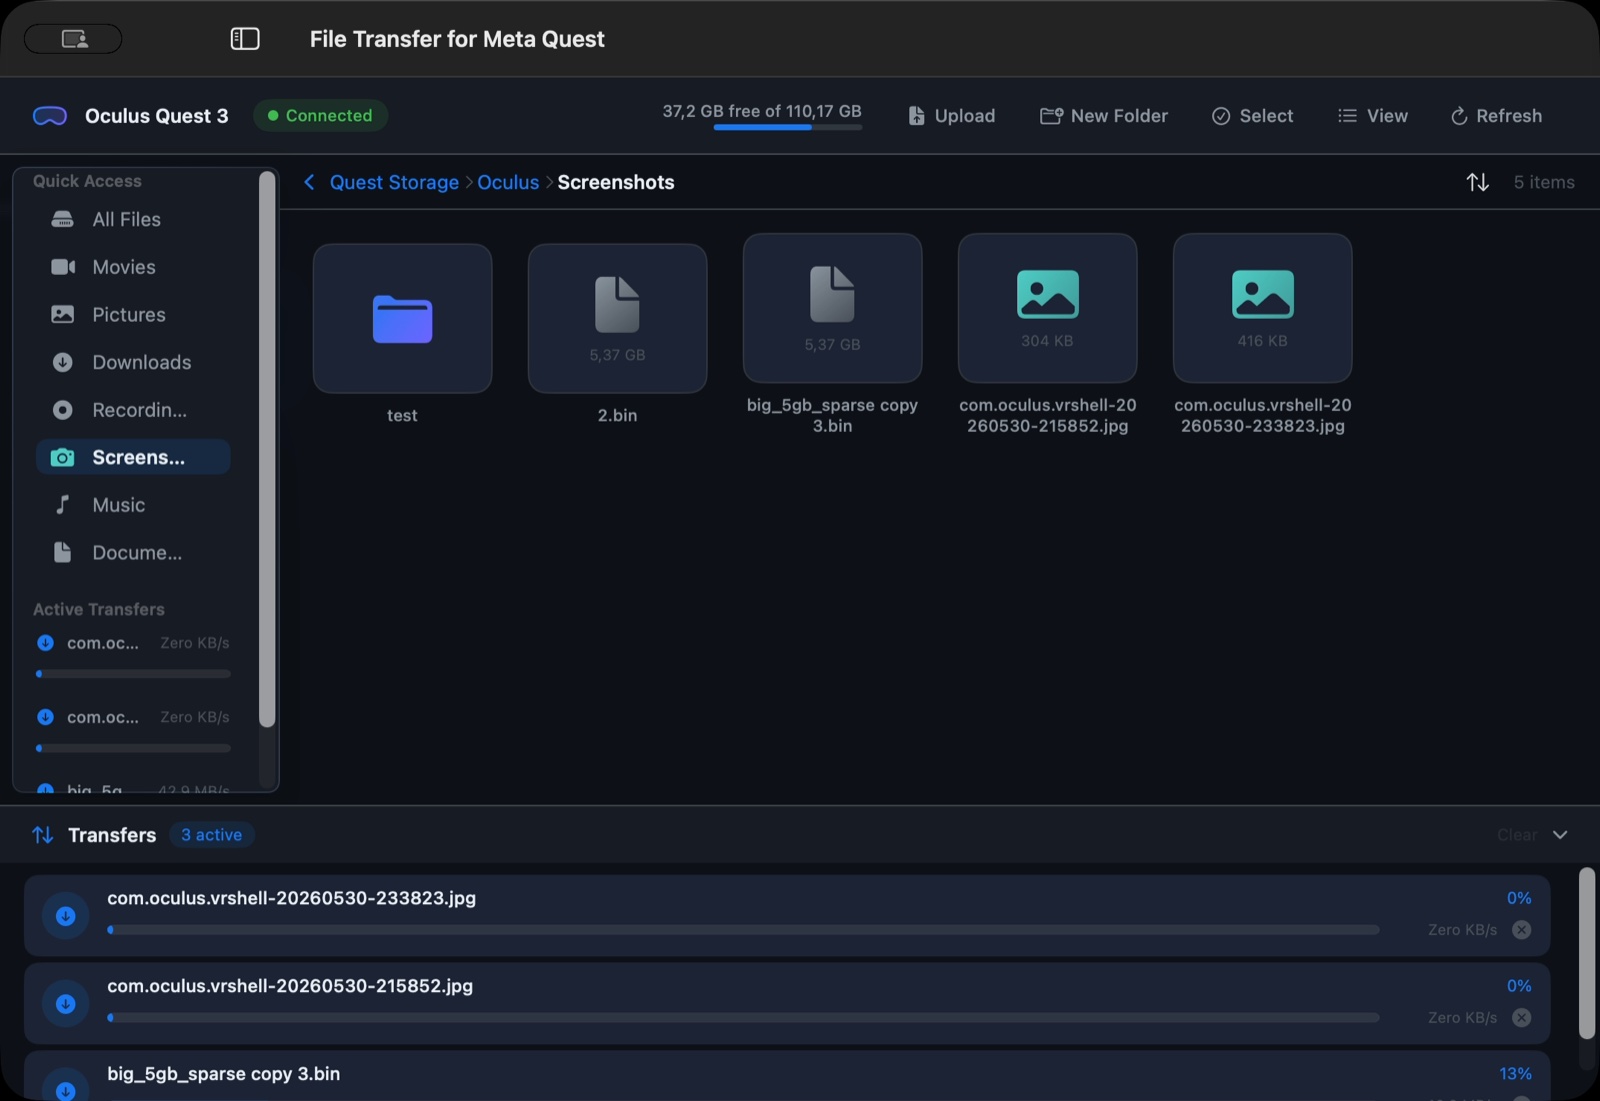Click the 13% progress label
Screen dimensions: 1600x1101
(1515, 1073)
